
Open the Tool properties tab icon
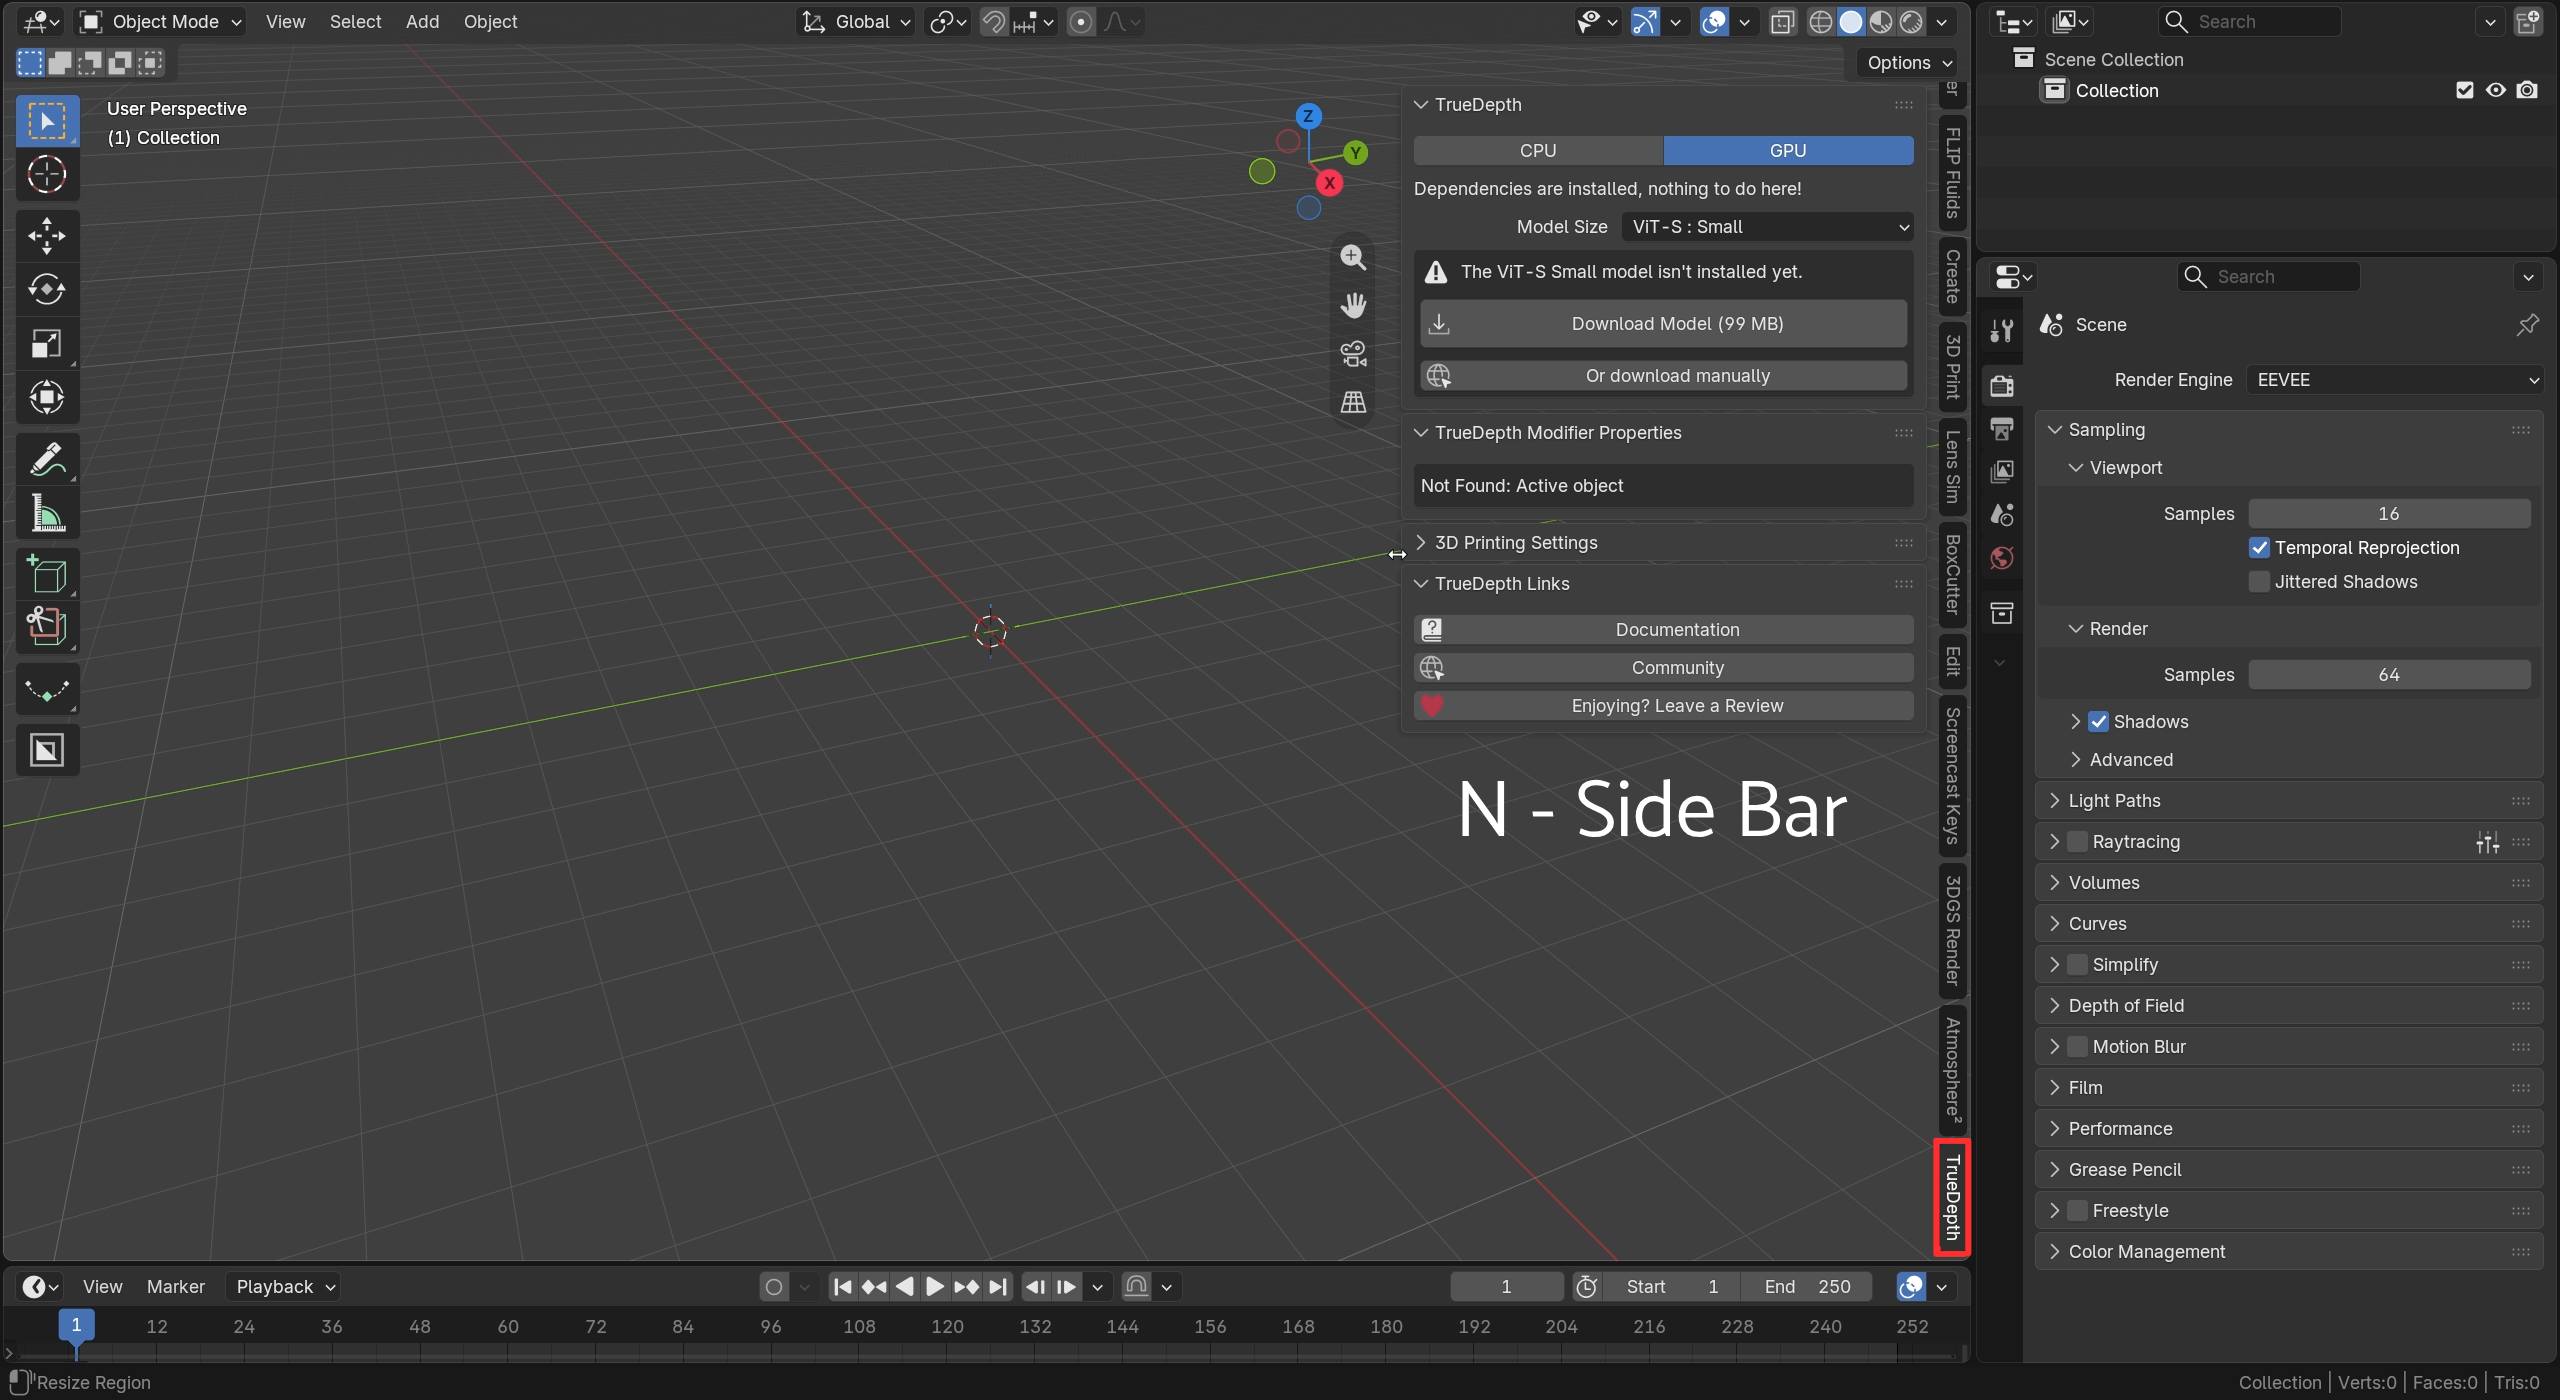tap(2001, 331)
